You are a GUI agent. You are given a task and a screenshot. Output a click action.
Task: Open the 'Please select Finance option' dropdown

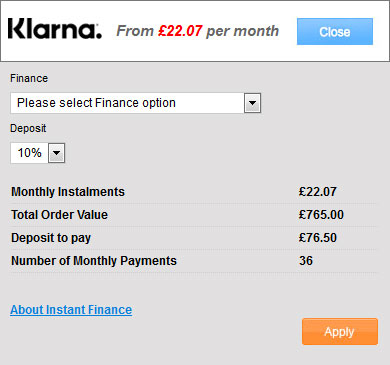point(135,103)
